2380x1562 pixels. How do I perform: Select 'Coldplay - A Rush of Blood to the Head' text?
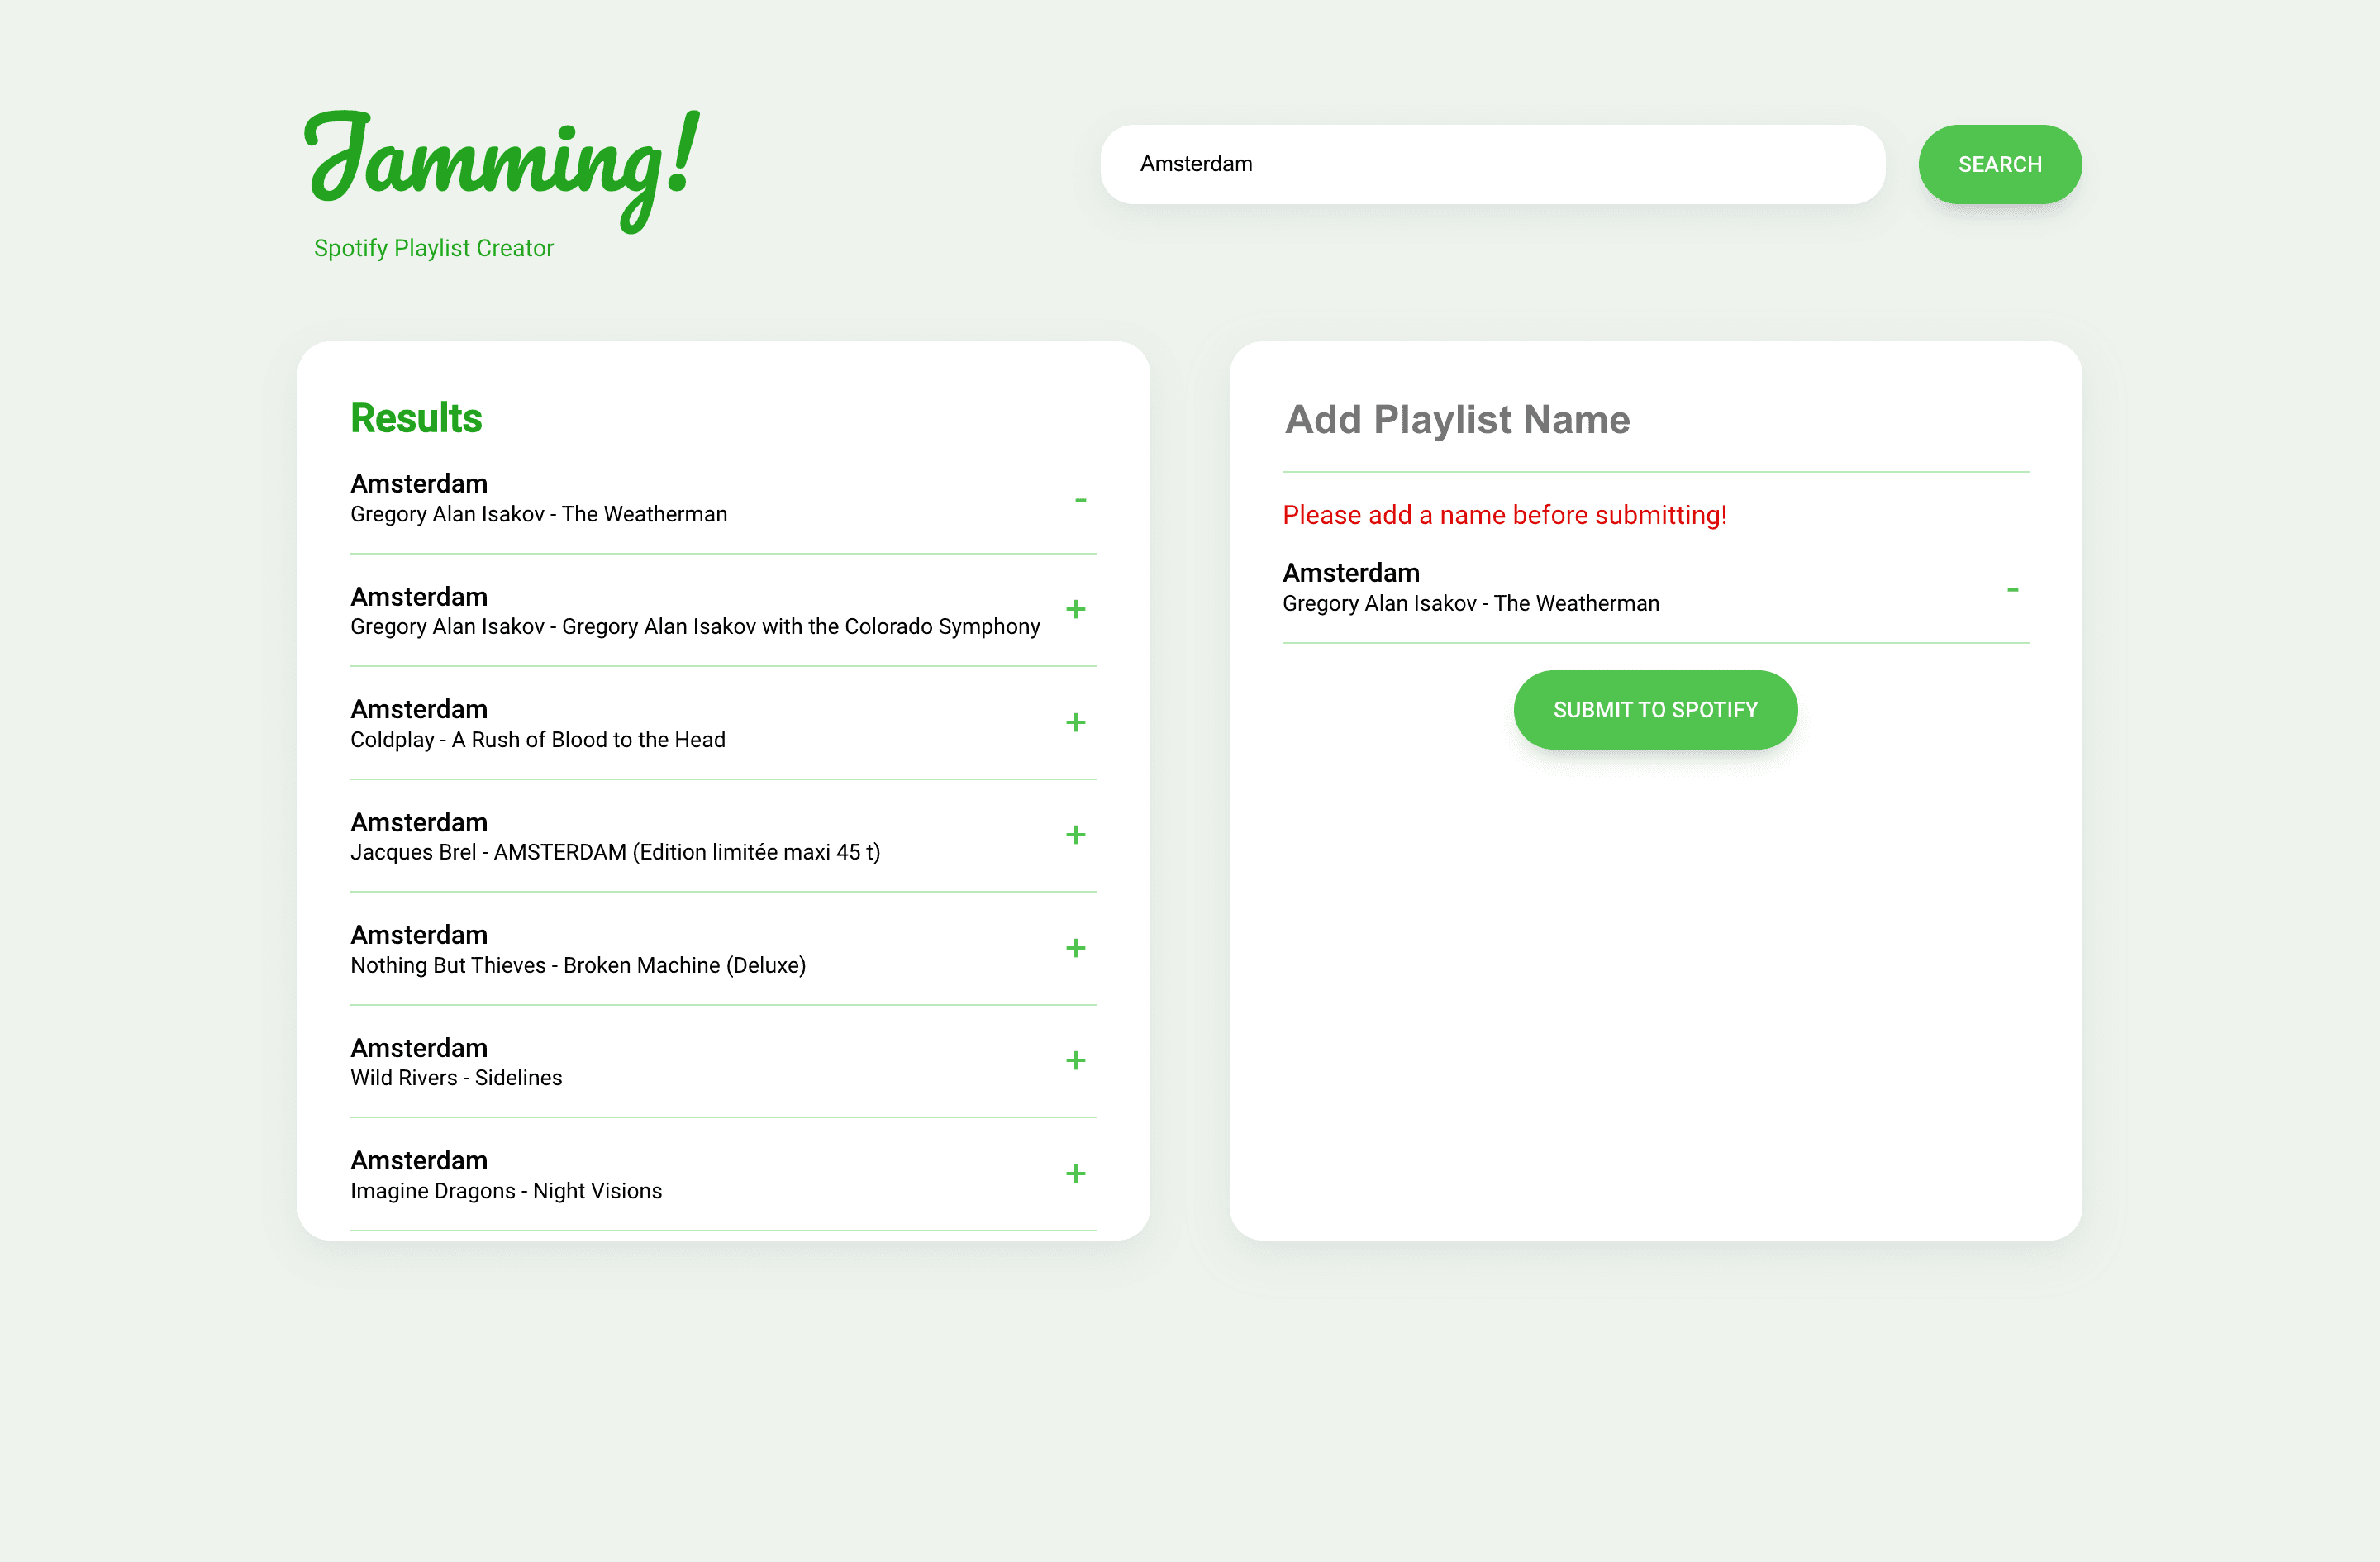pyautogui.click(x=538, y=740)
